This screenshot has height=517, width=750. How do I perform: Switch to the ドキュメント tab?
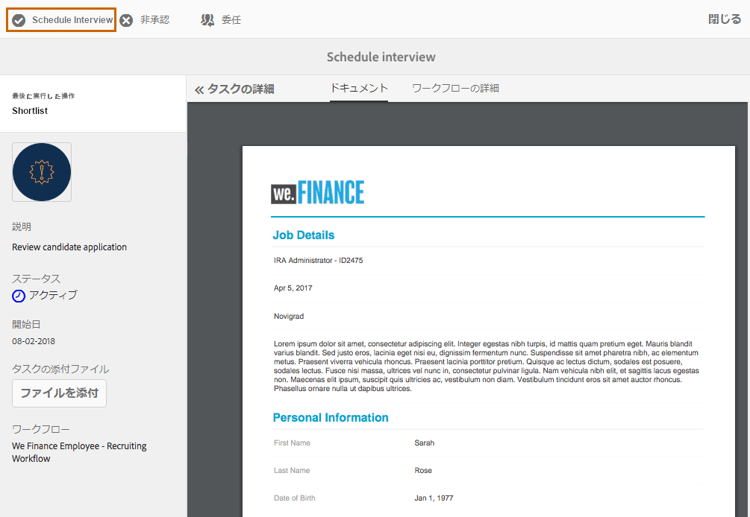coord(359,88)
